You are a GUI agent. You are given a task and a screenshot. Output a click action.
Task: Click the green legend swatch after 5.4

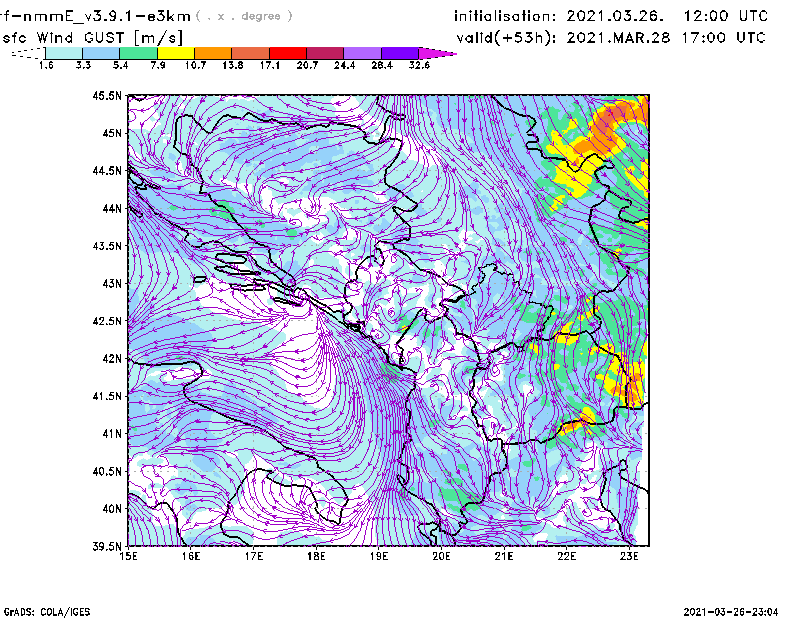click(138, 53)
